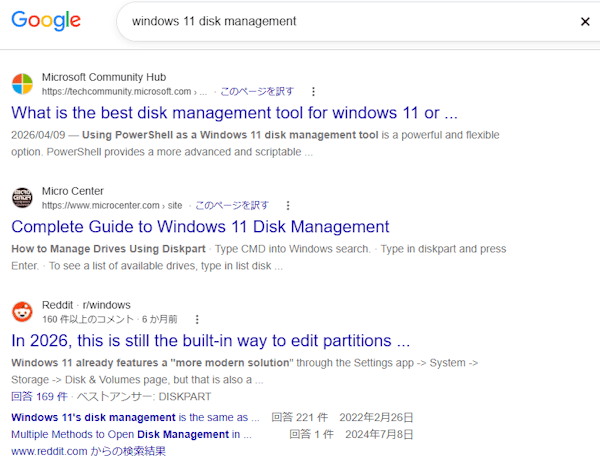Image resolution: width=600 pixels, height=475 pixels.
Task: Open 'www.reddit.com からの検索結果' link
Action: 88,452
